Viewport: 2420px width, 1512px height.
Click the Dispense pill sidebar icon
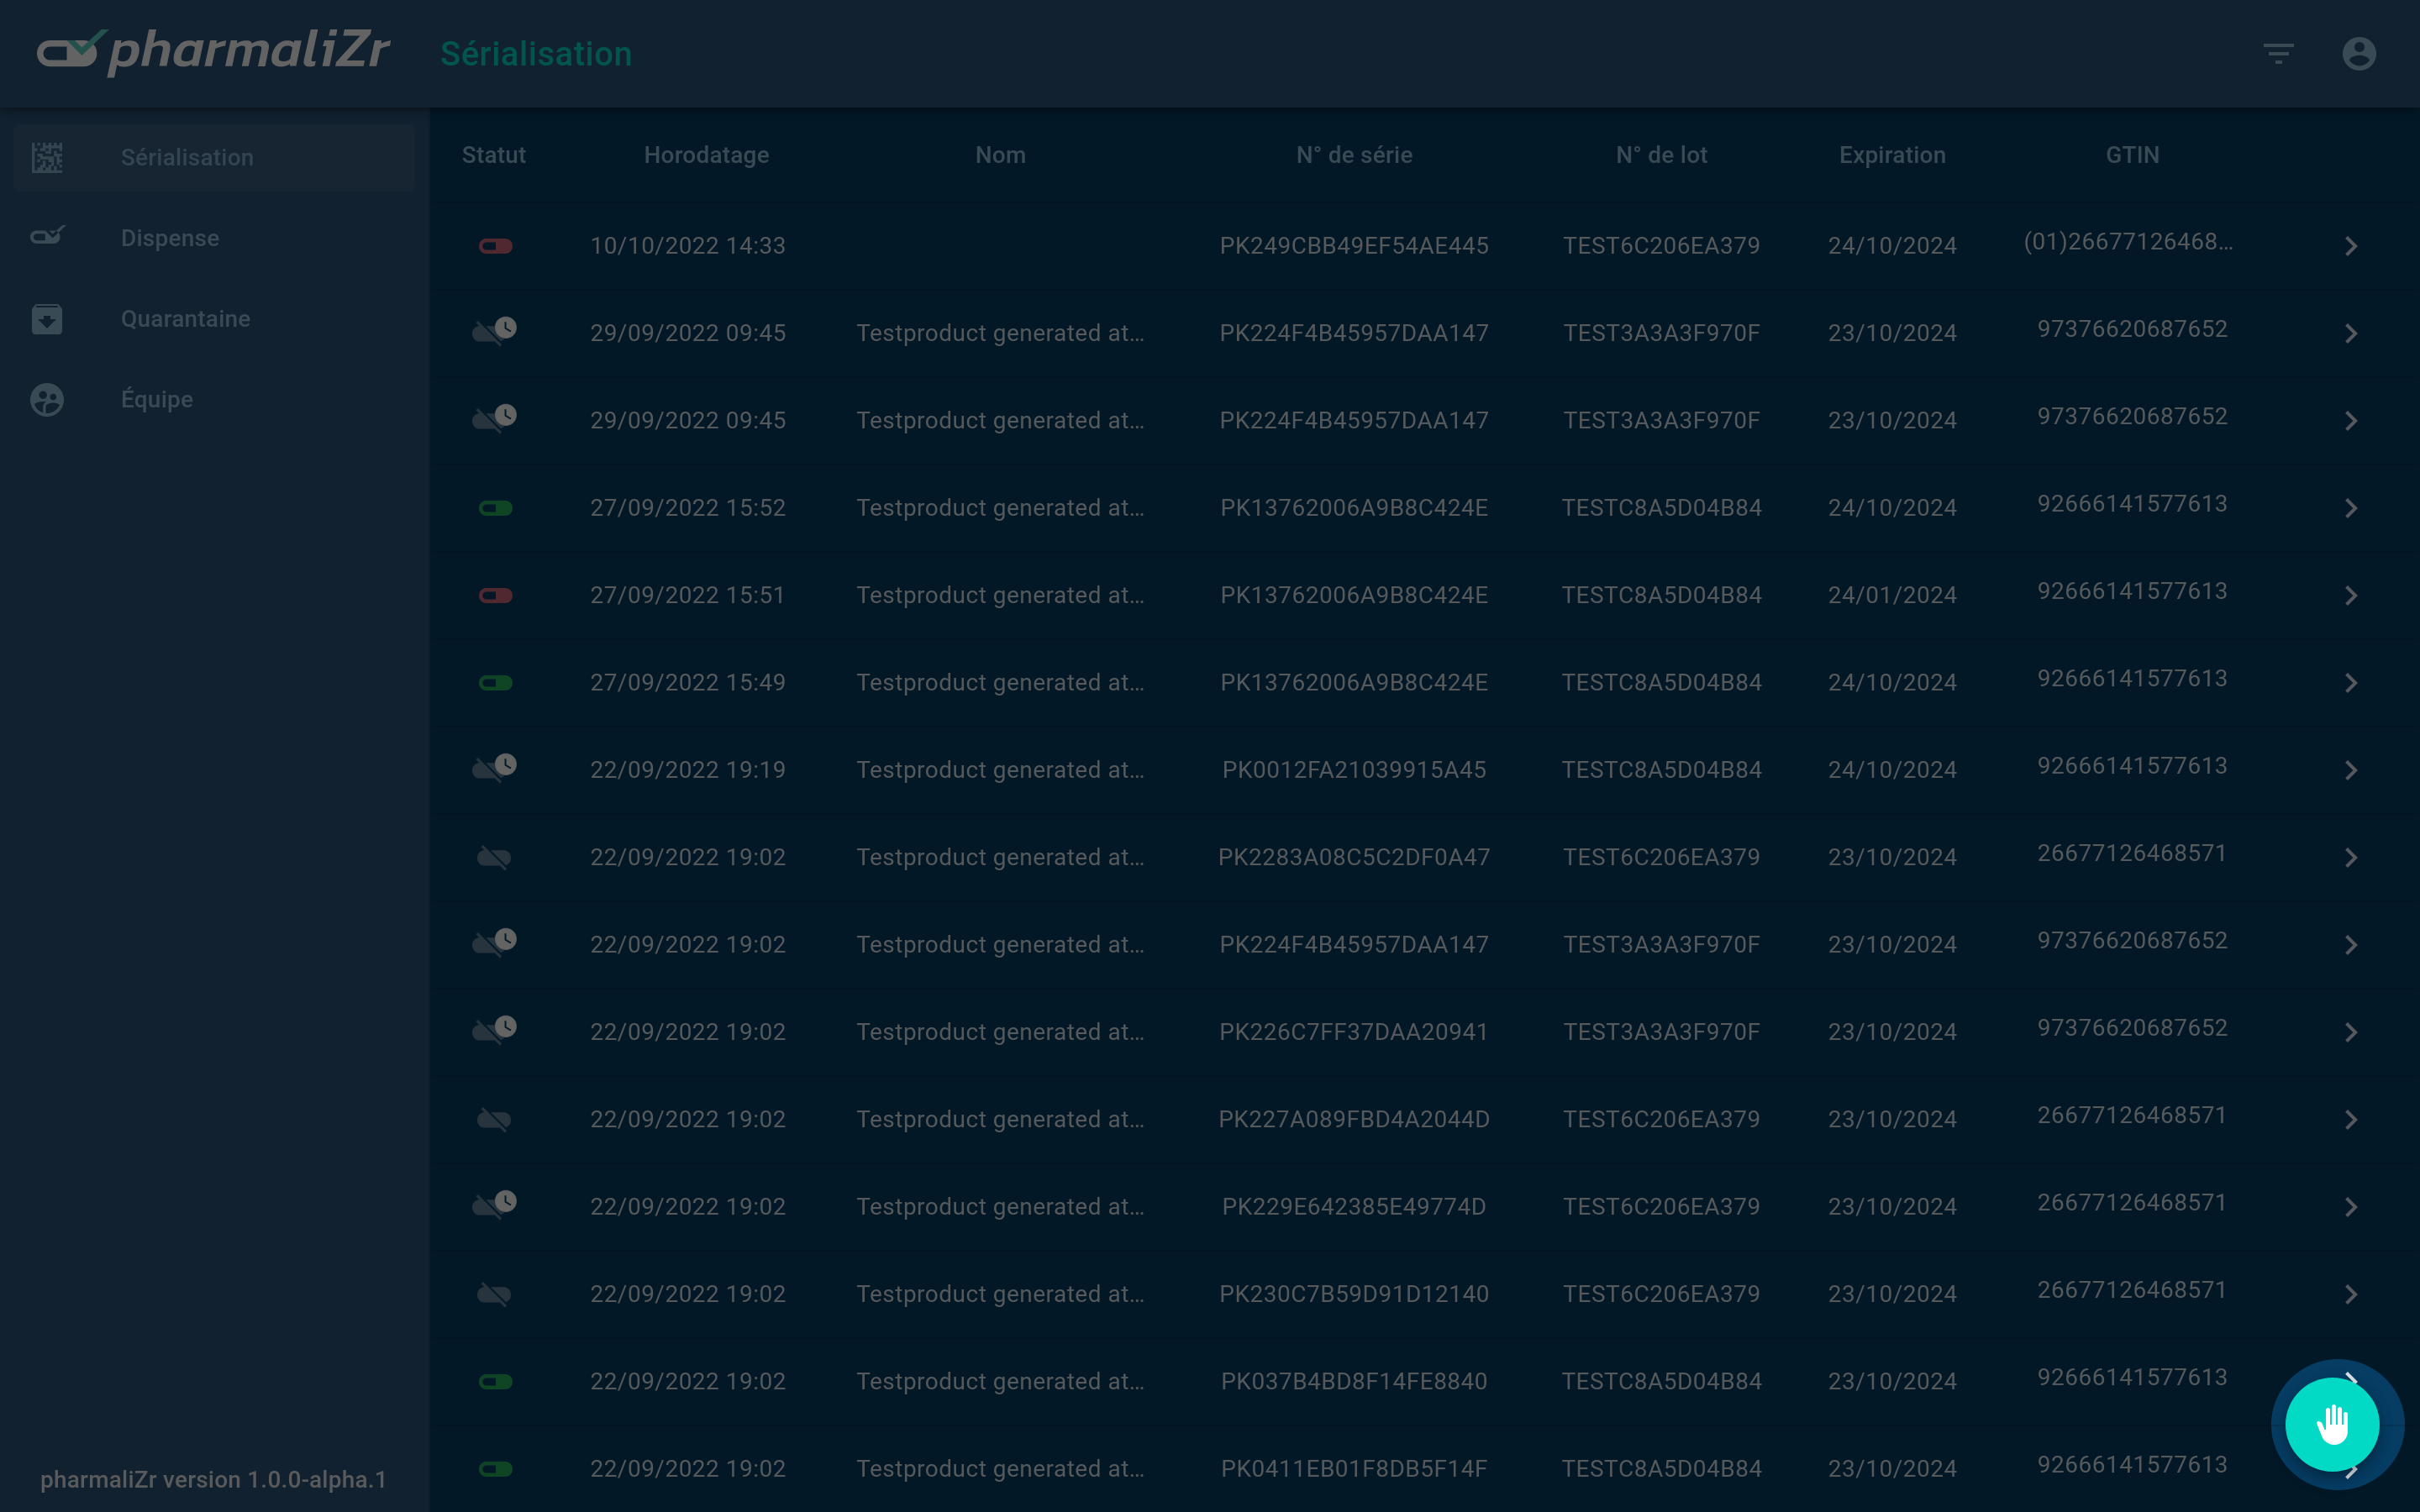[x=47, y=237]
